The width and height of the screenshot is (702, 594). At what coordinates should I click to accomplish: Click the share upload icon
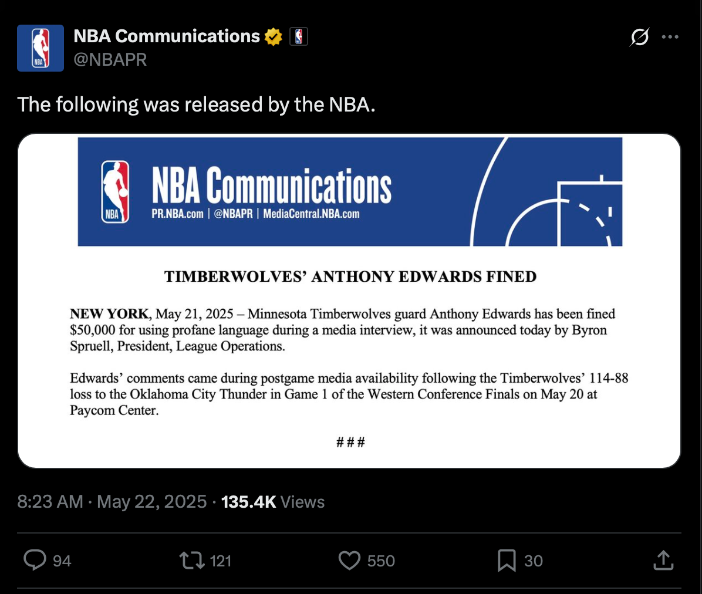(x=663, y=561)
